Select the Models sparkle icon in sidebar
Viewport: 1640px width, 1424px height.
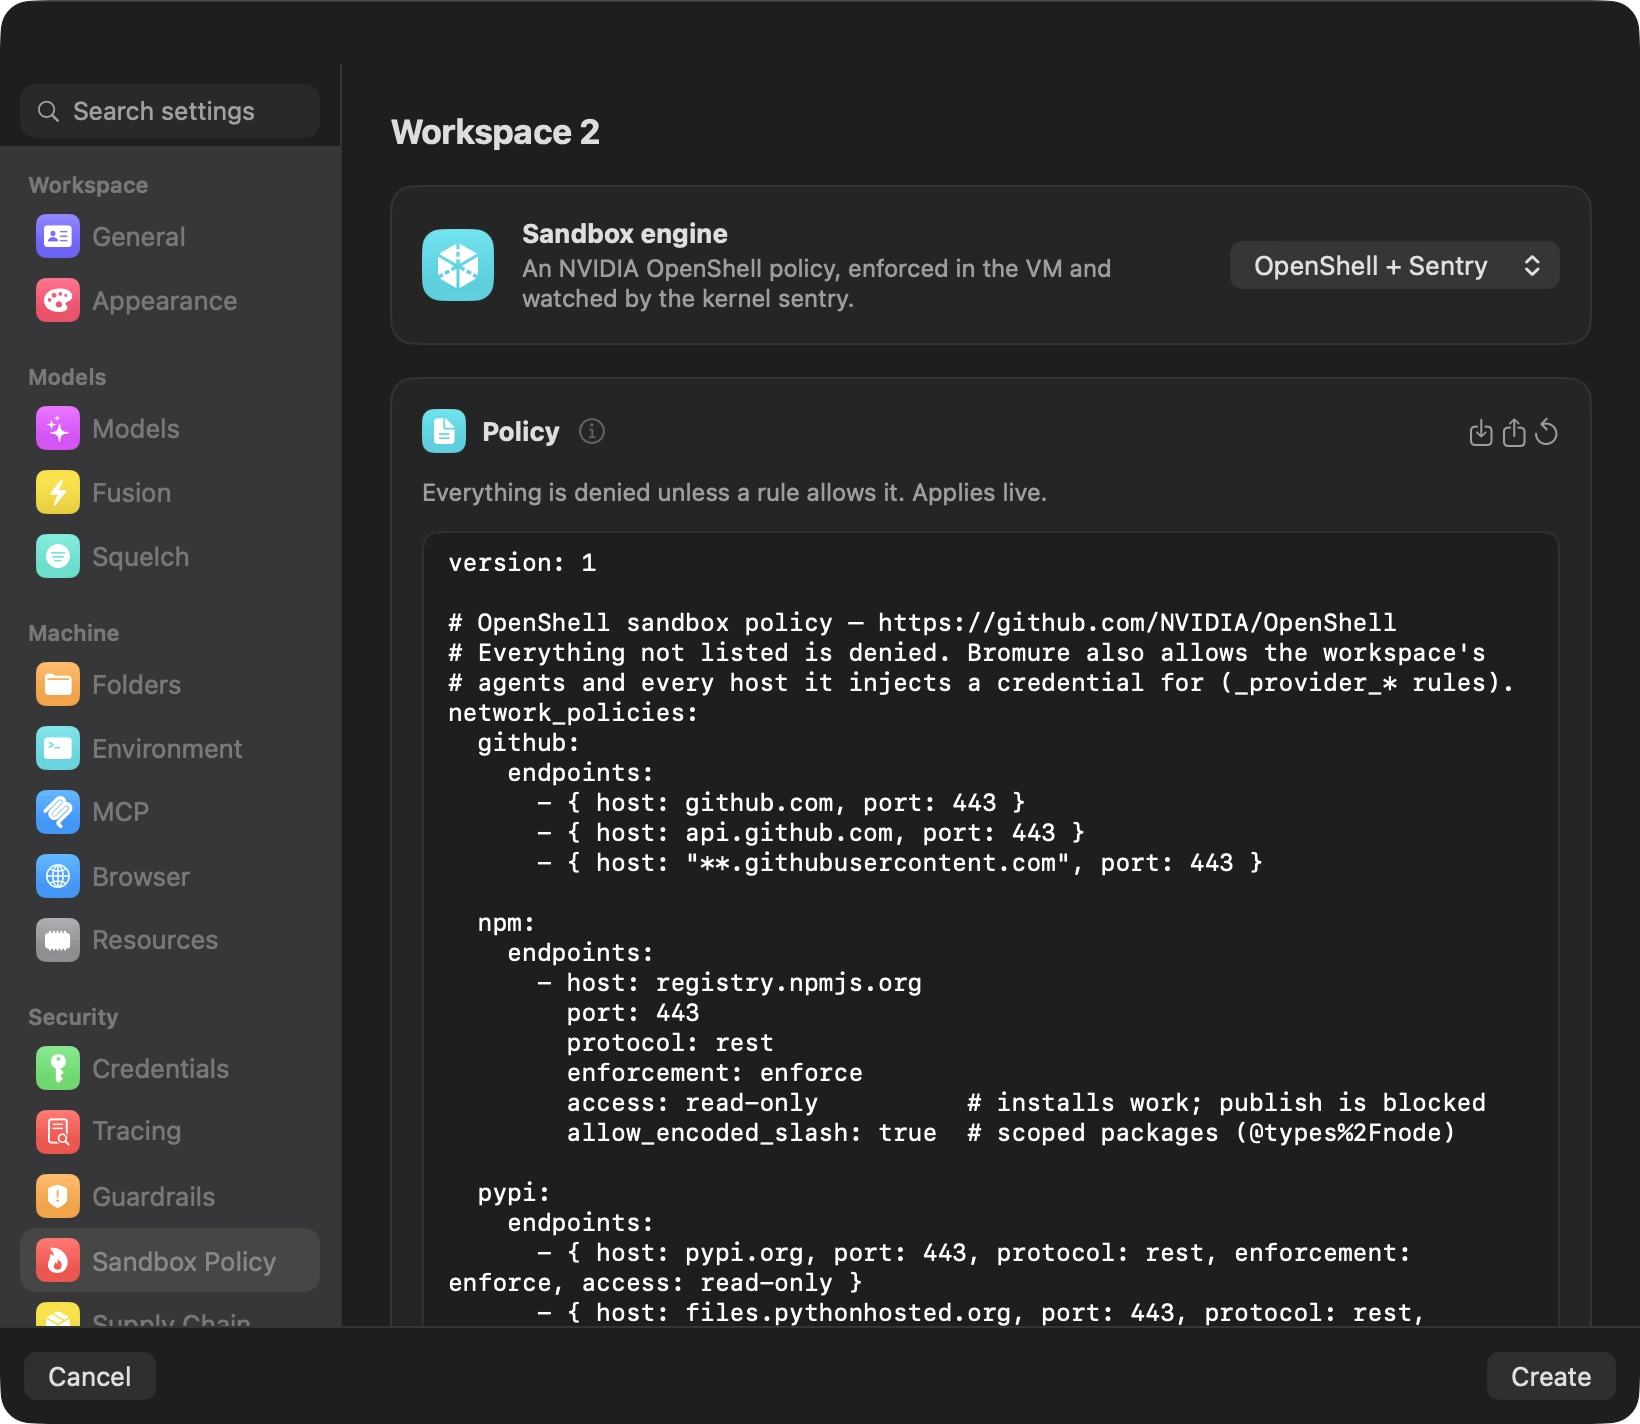click(x=58, y=429)
